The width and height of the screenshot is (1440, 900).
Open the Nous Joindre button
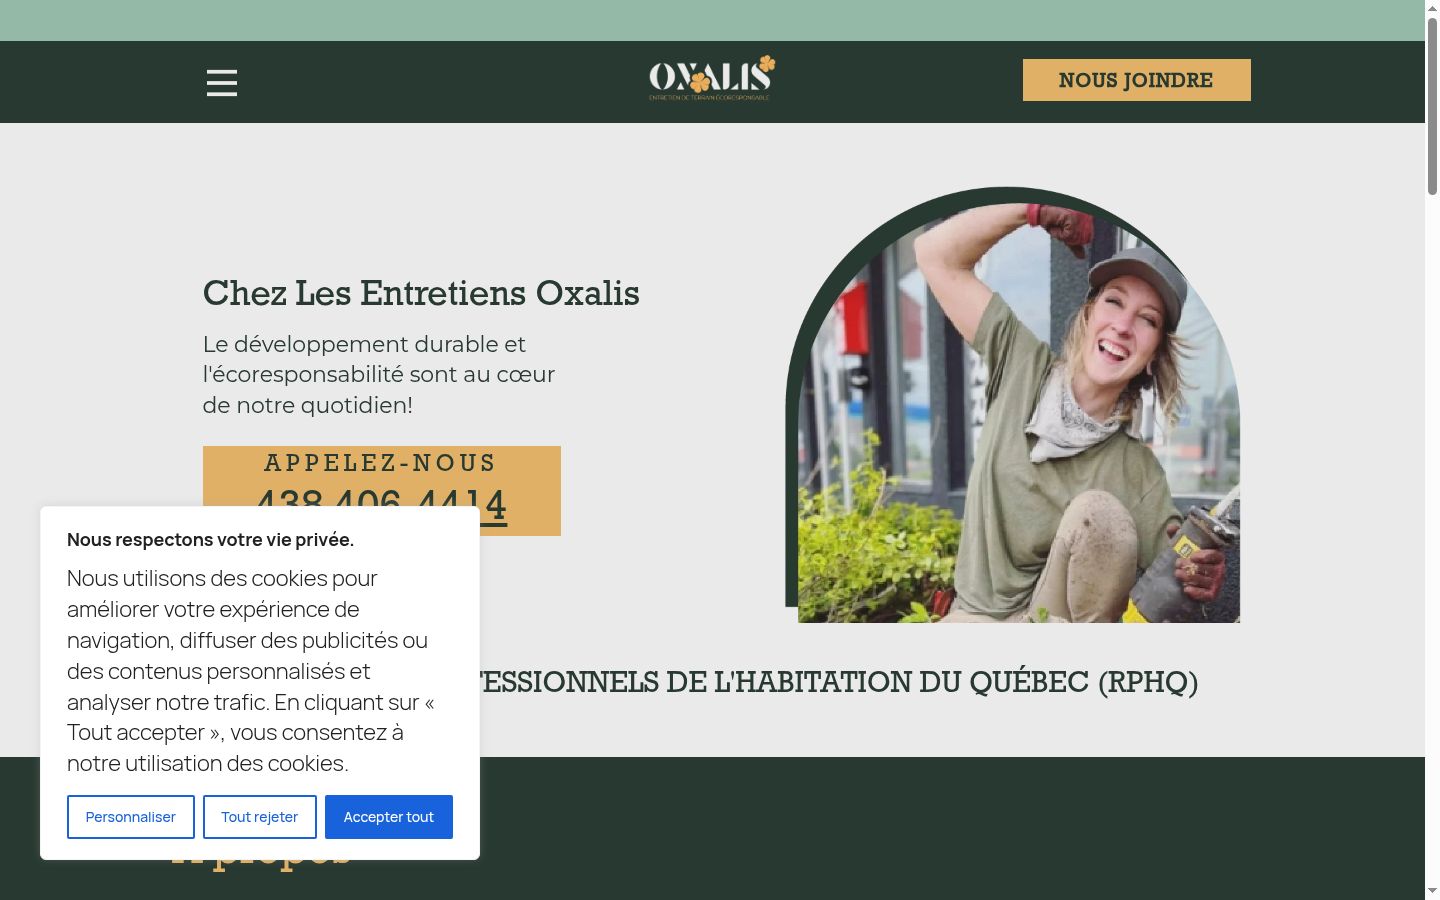[1136, 80]
